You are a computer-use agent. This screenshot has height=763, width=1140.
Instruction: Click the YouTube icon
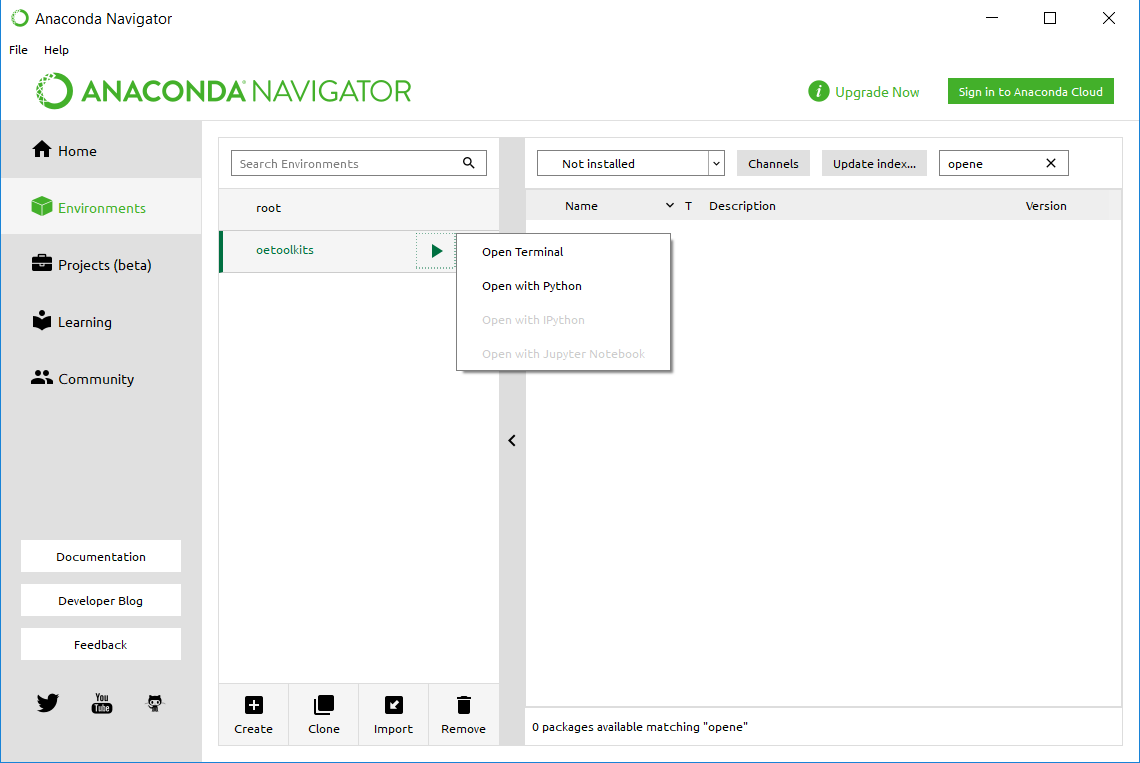pos(102,703)
